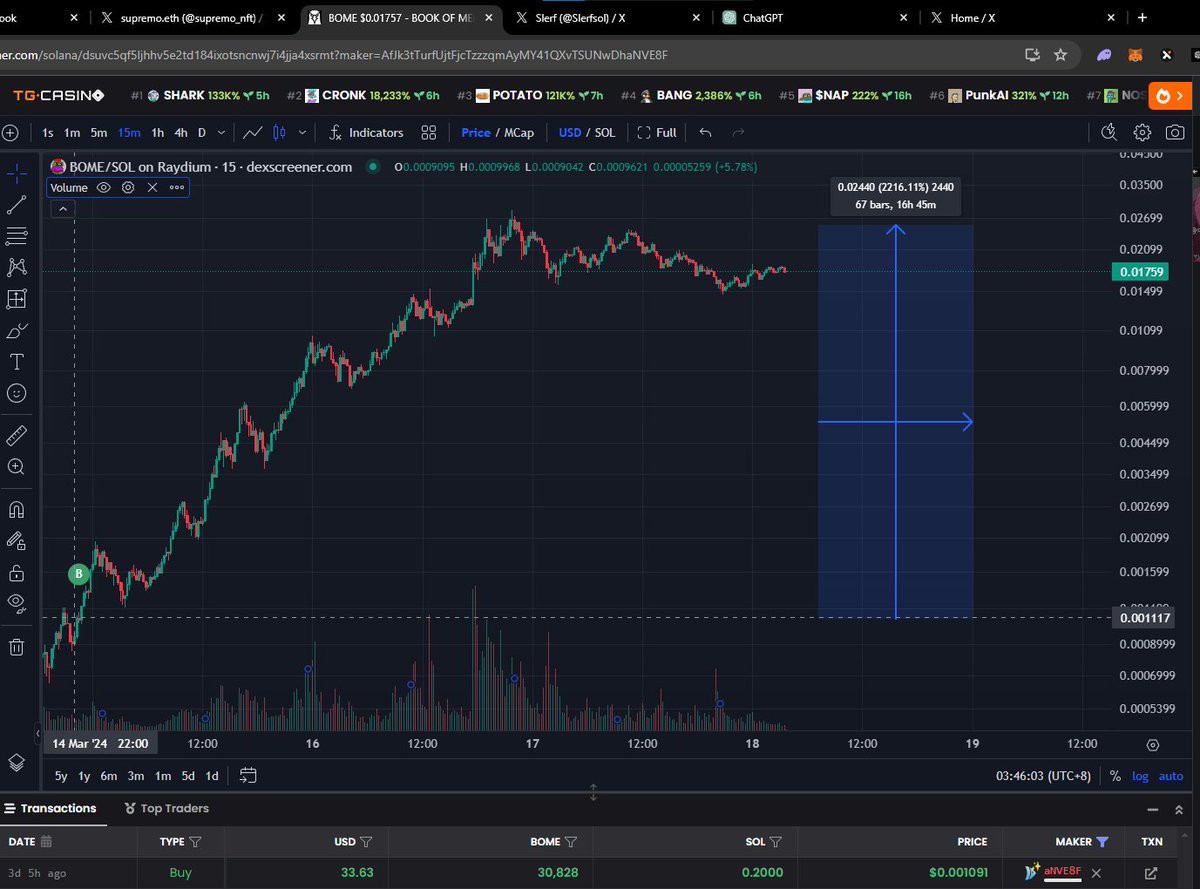The width and height of the screenshot is (1200, 889).
Task: Remove drawings with the trash icon
Action: 16,646
